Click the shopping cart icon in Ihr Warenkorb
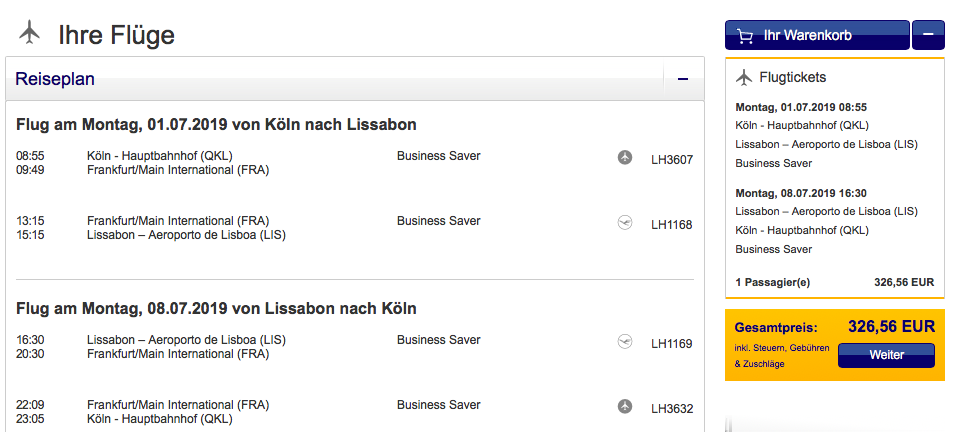The image size is (955, 432). pyautogui.click(x=745, y=35)
